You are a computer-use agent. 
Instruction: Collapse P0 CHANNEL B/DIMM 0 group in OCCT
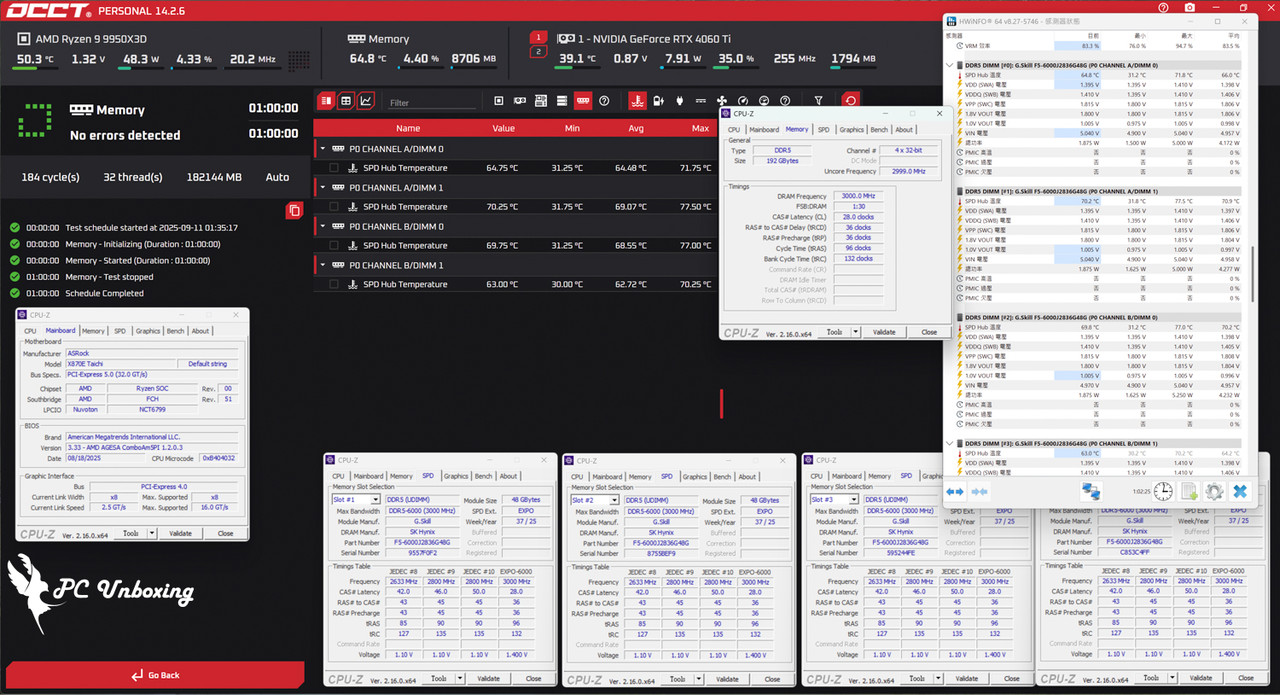click(322, 226)
